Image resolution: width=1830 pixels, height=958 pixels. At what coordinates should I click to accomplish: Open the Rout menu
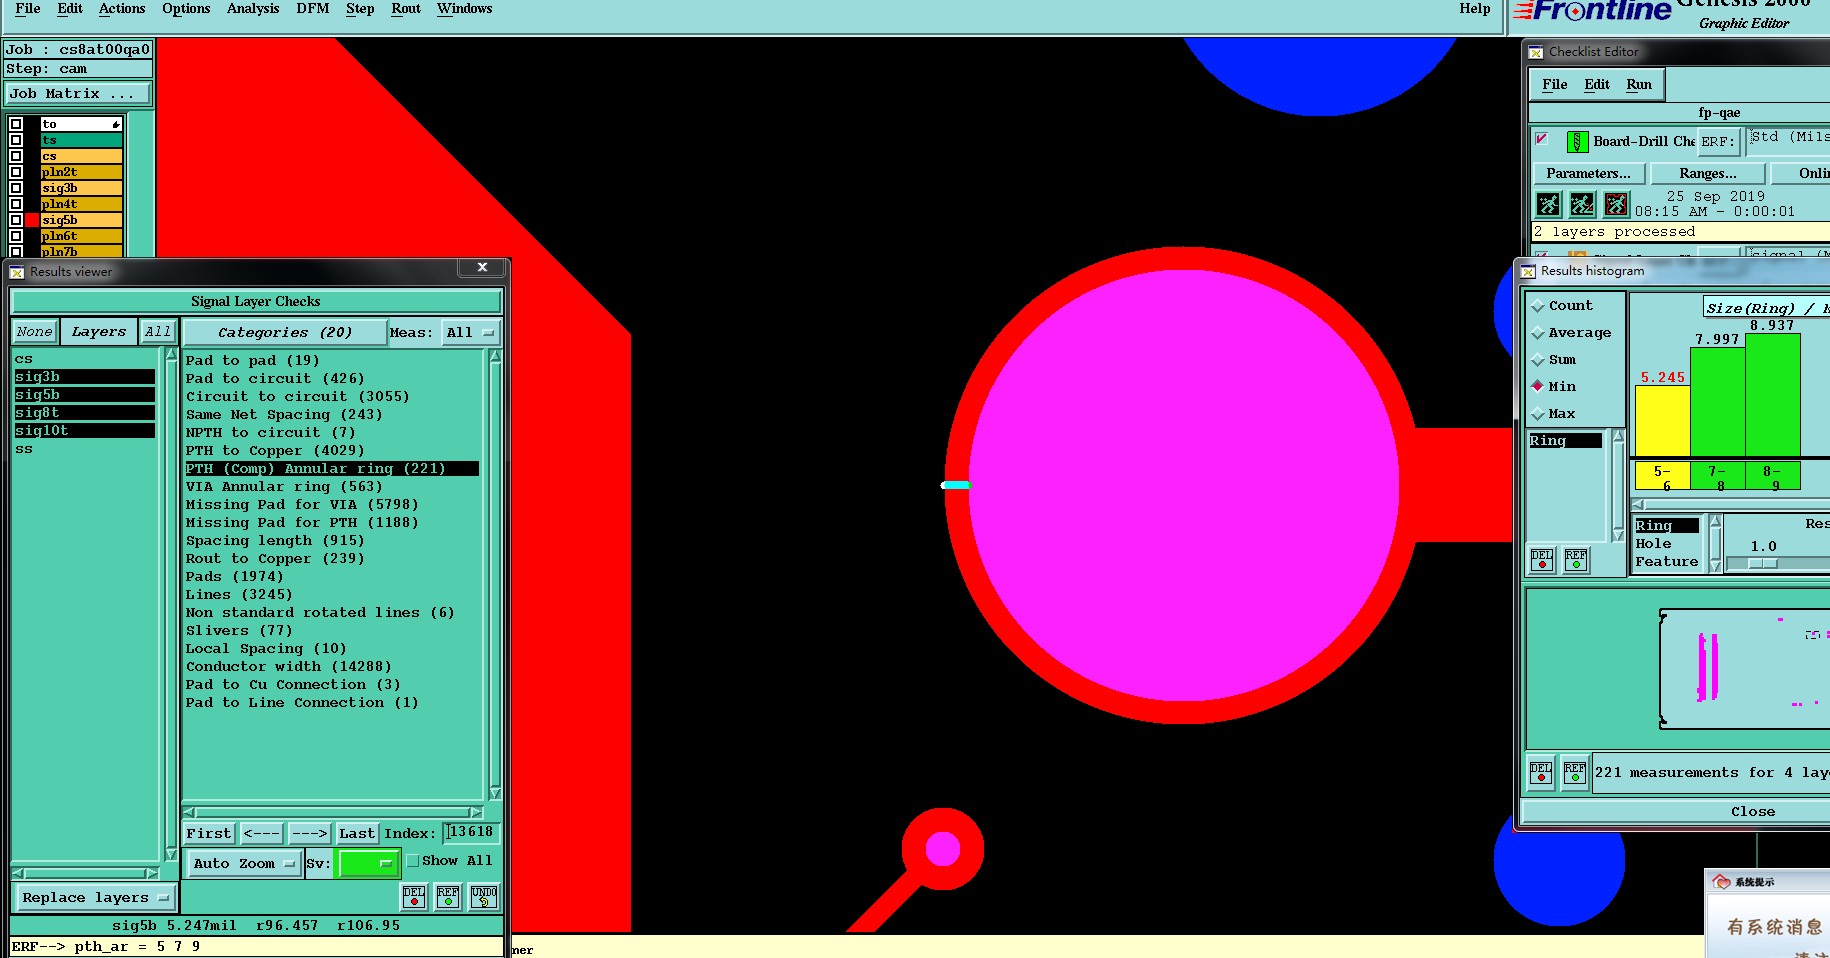click(406, 9)
